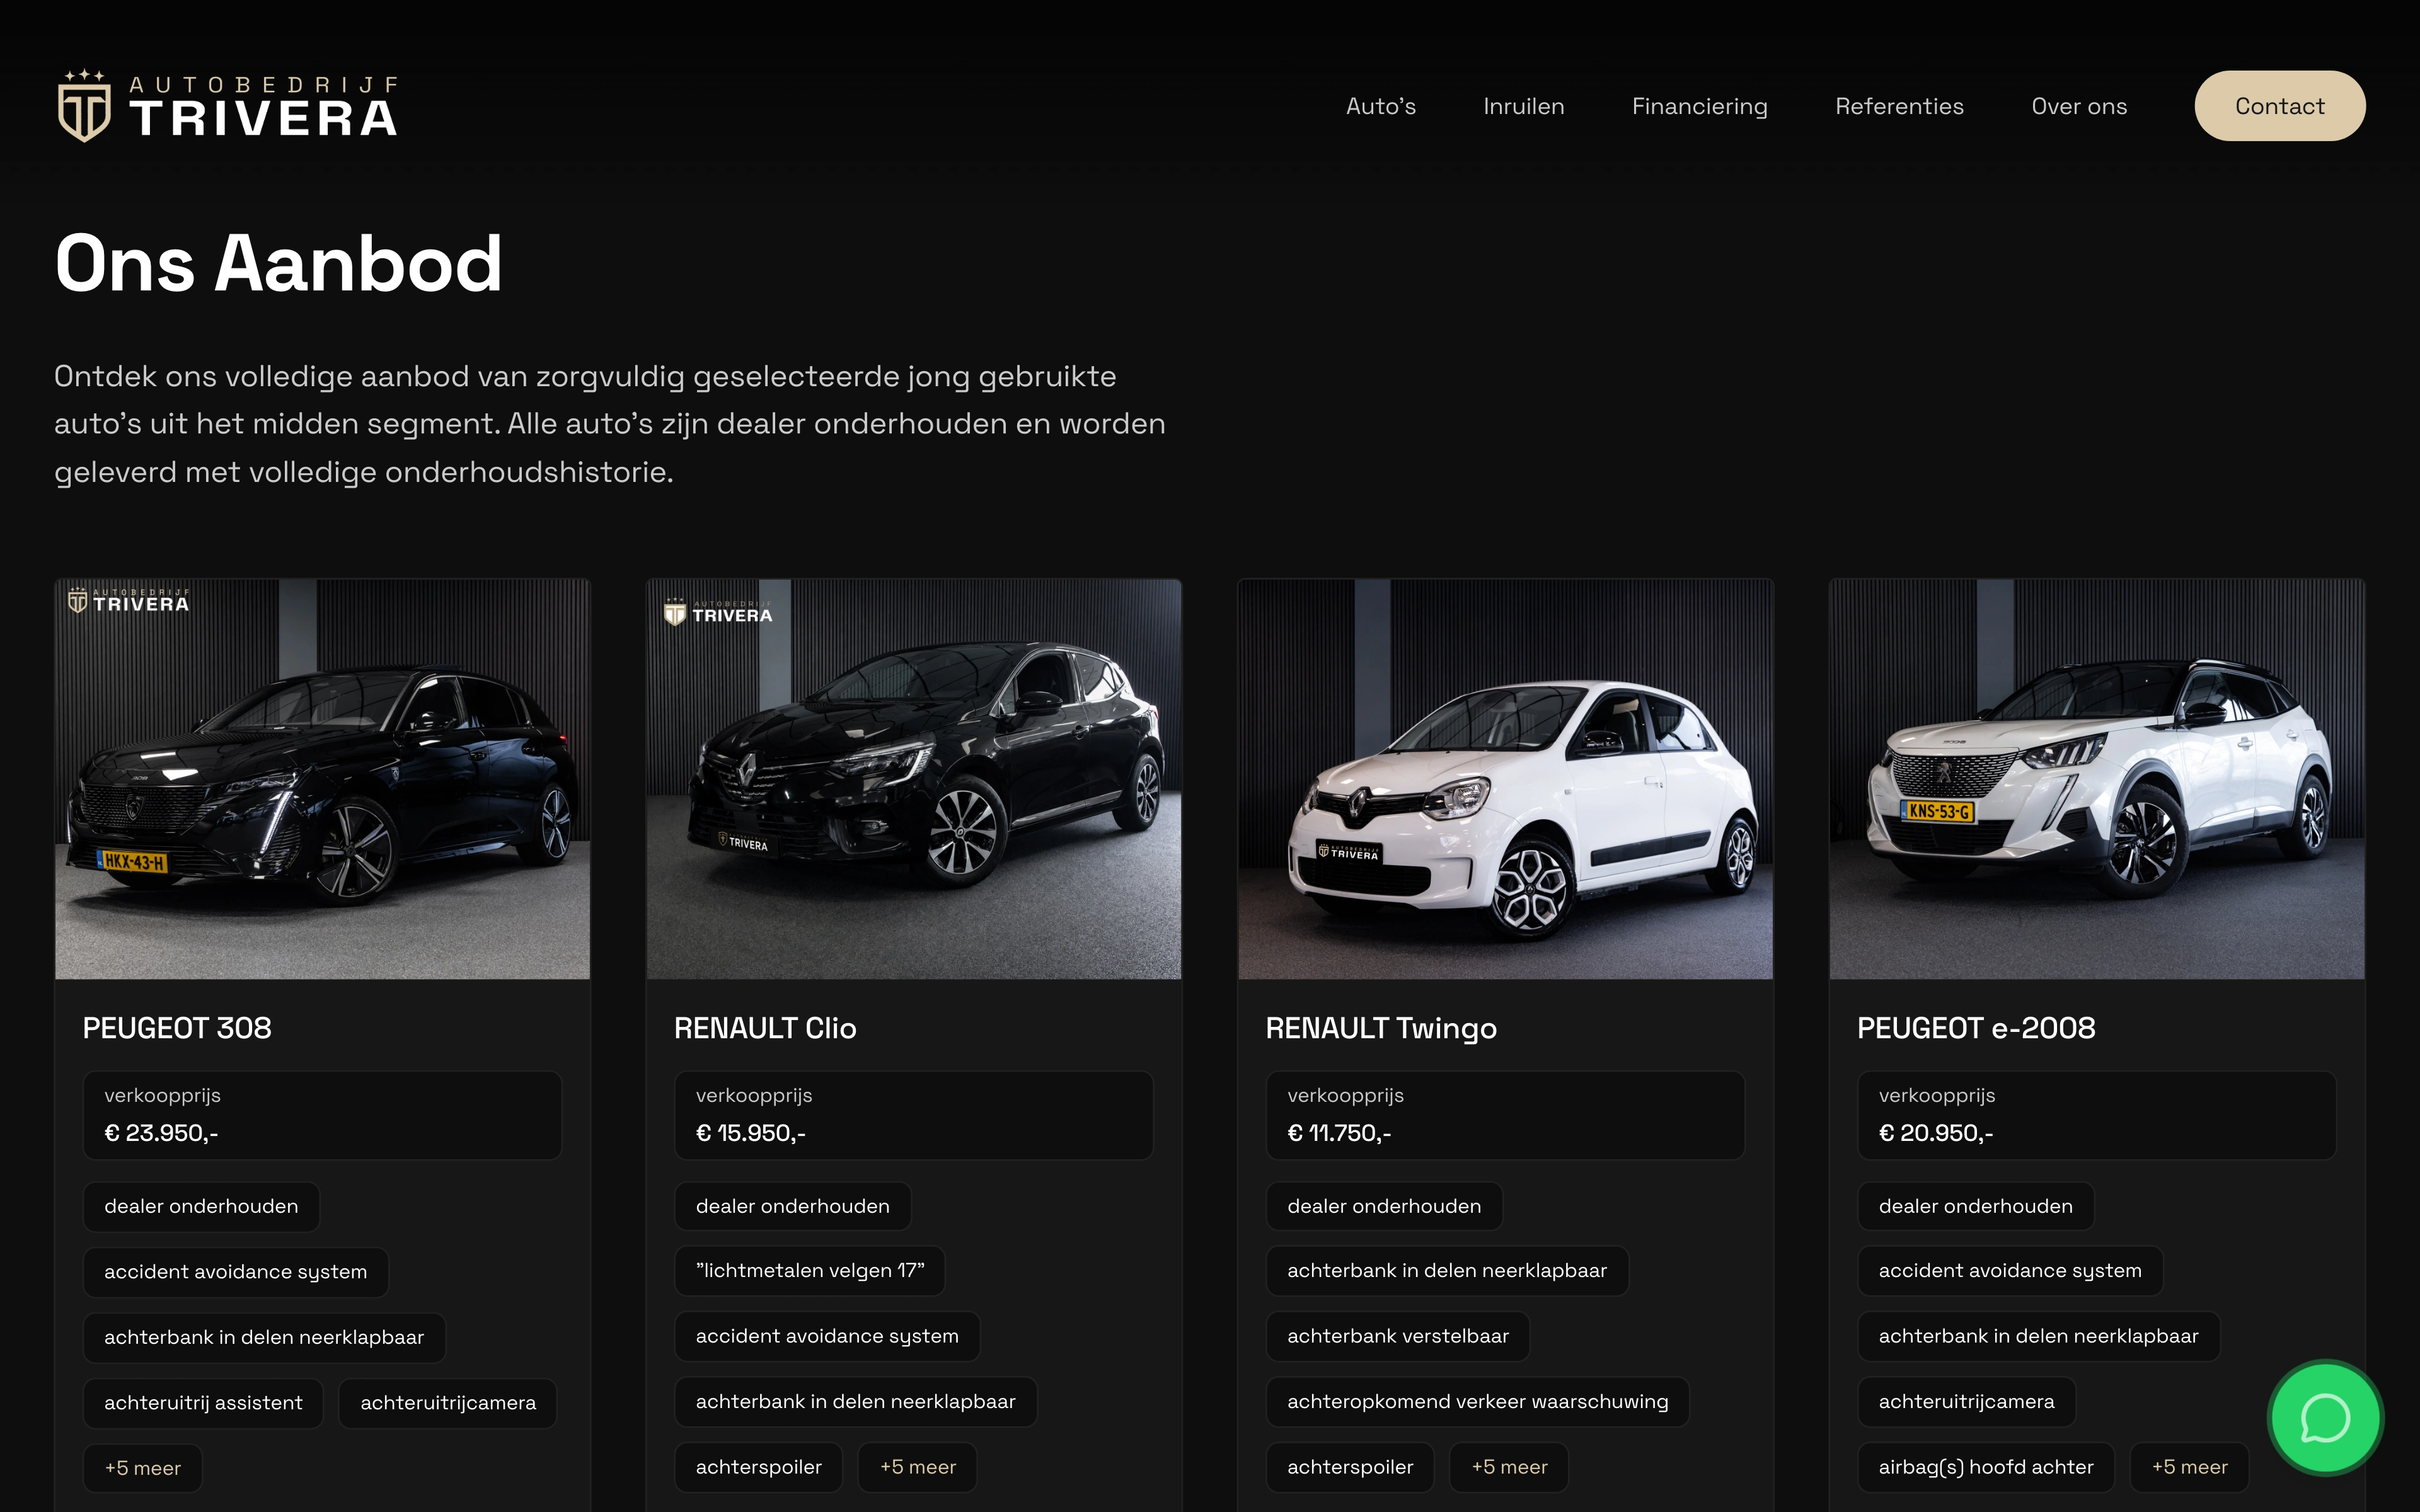Click the € 20.950,- price box
Viewport: 2420px width, 1512px height.
[x=2096, y=1115]
